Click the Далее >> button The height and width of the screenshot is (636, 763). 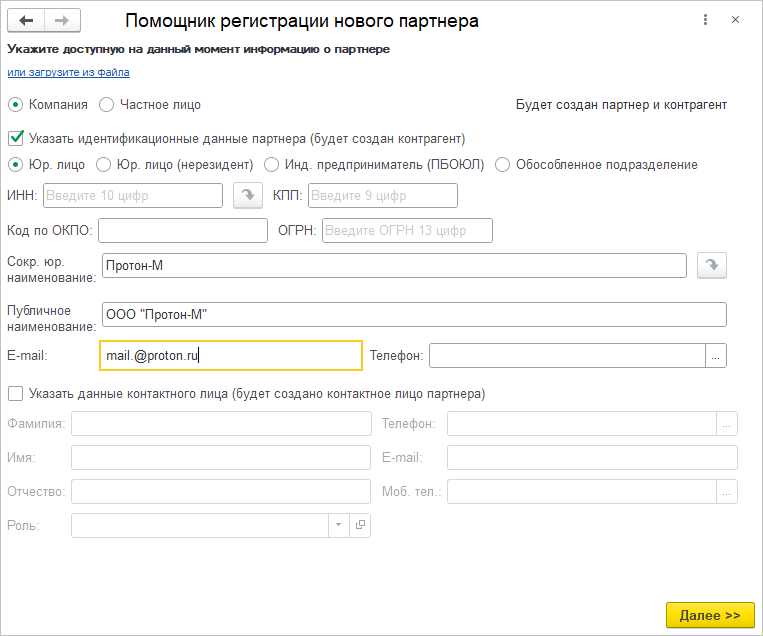(709, 615)
